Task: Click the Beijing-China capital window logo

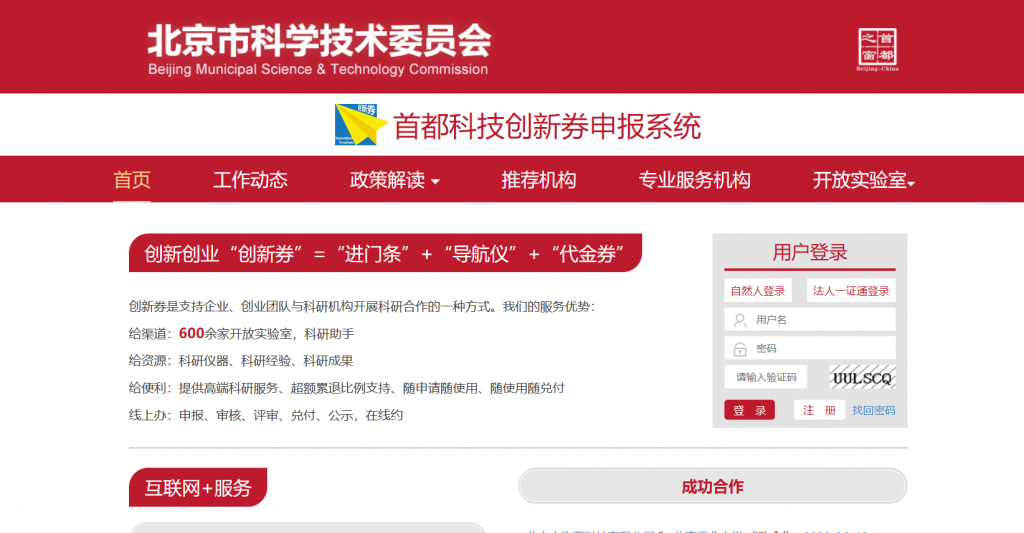Action: click(877, 49)
